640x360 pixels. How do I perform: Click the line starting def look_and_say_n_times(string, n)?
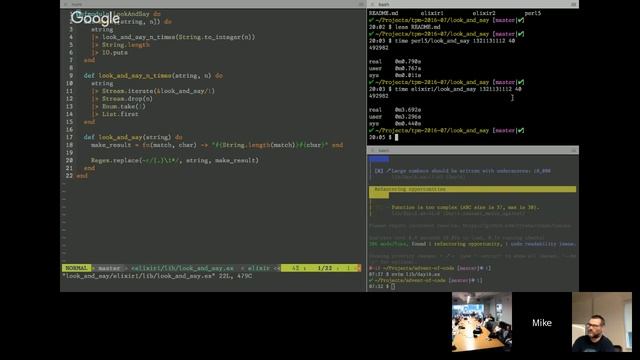153,76
